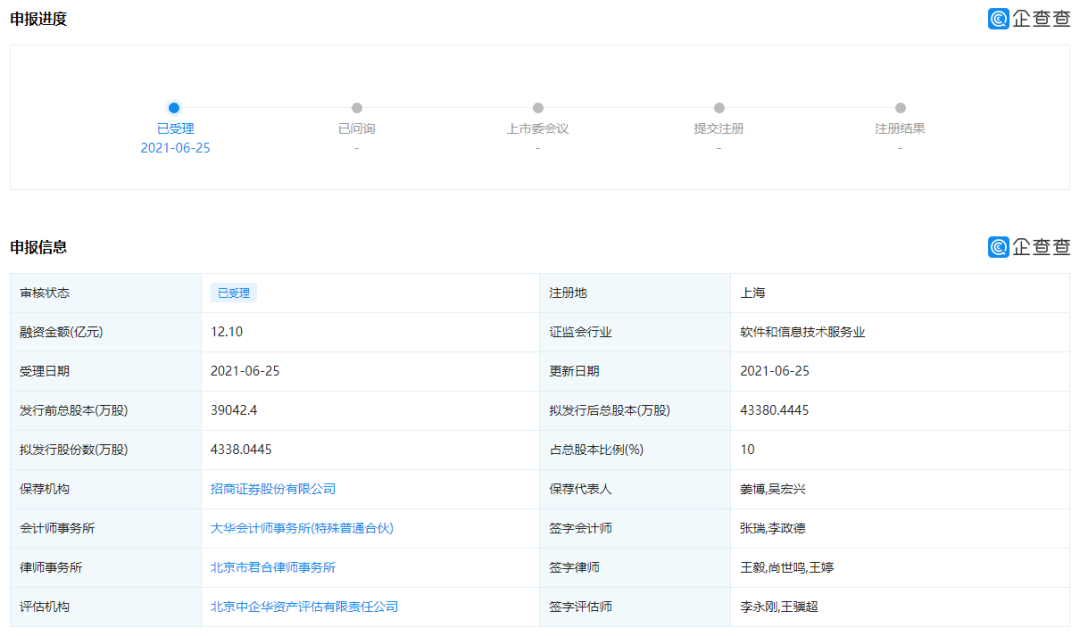Click the 注册地 label cell
Image resolution: width=1080 pixels, height=636 pixels.
pyautogui.click(x=635, y=293)
